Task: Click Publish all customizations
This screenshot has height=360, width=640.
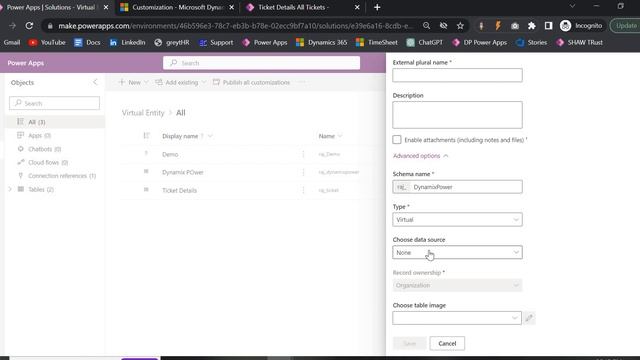Action: point(251,82)
